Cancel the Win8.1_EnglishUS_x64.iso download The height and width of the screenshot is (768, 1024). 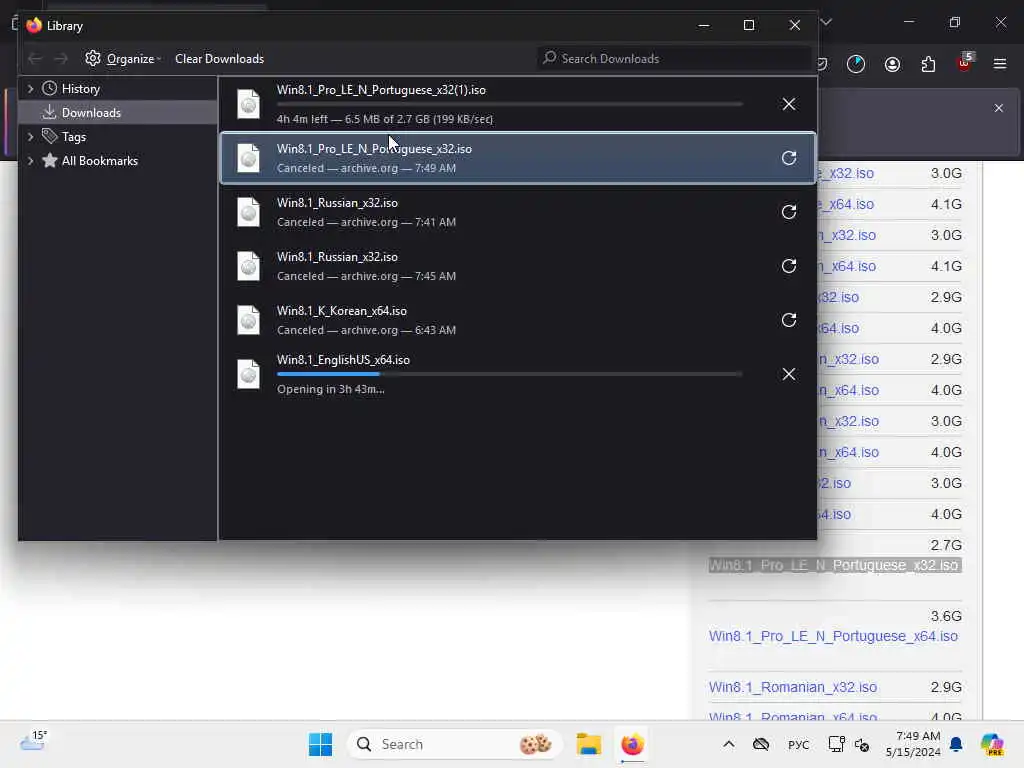tap(788, 374)
